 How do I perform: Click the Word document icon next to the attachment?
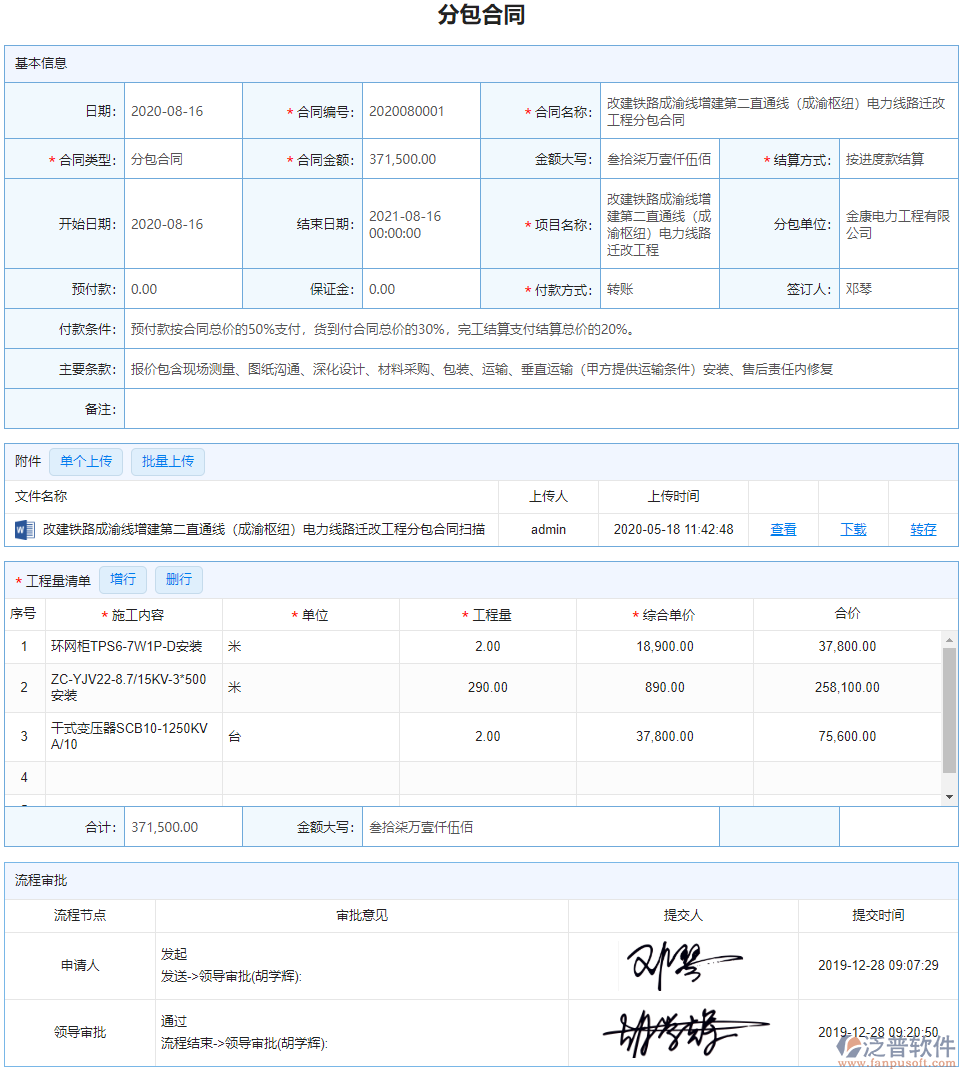pyautogui.click(x=23, y=529)
